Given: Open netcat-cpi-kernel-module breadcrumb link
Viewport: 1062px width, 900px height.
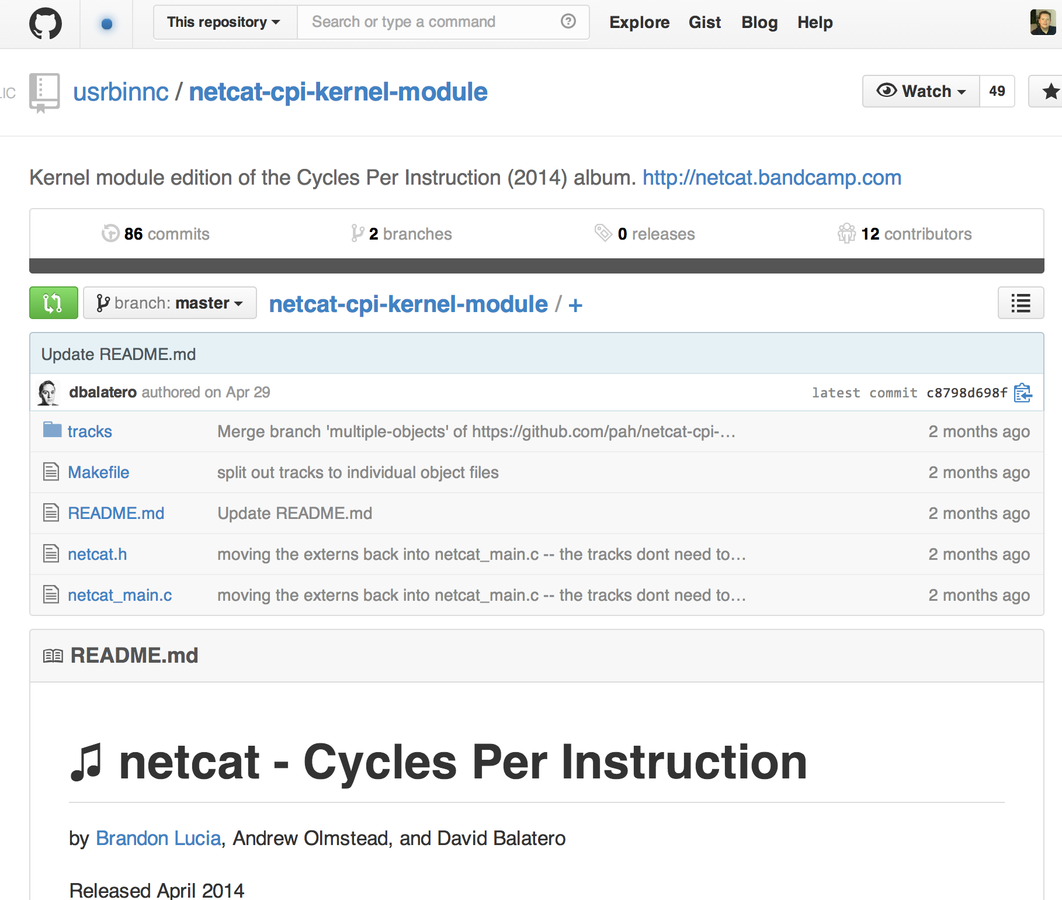Looking at the screenshot, I should pyautogui.click(x=408, y=305).
